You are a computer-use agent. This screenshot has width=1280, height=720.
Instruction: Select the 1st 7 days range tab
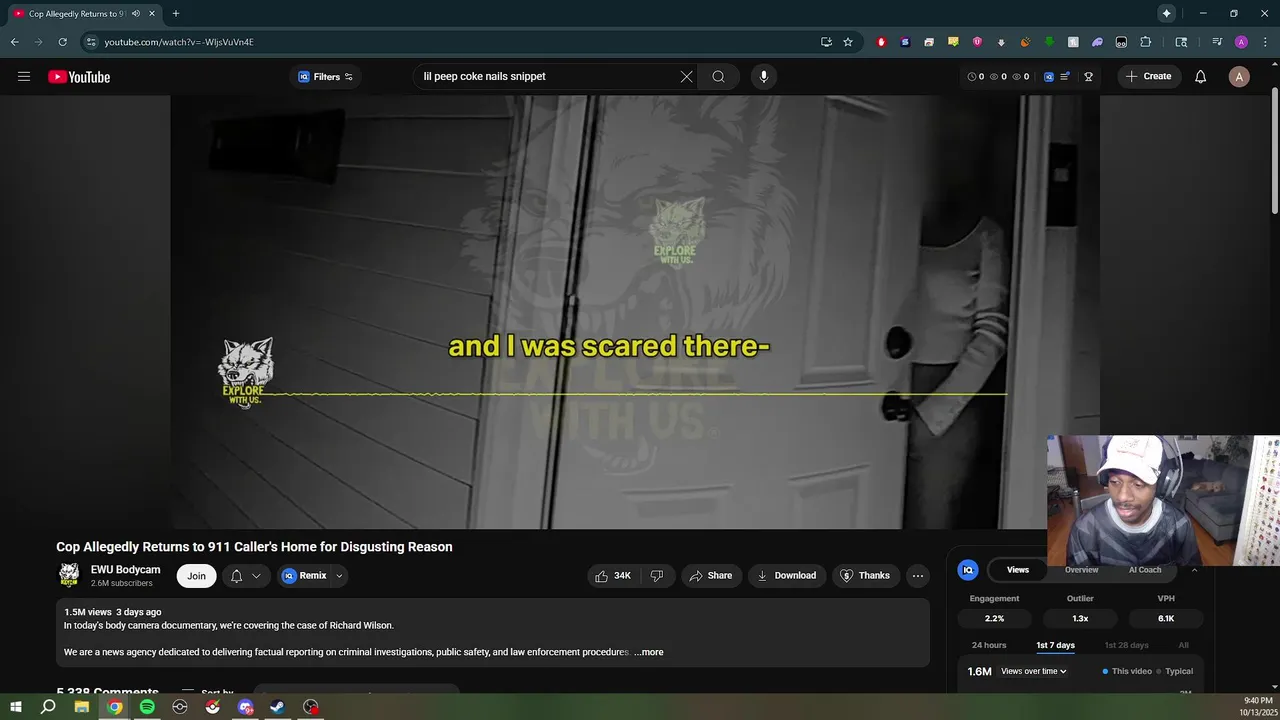tap(1055, 645)
